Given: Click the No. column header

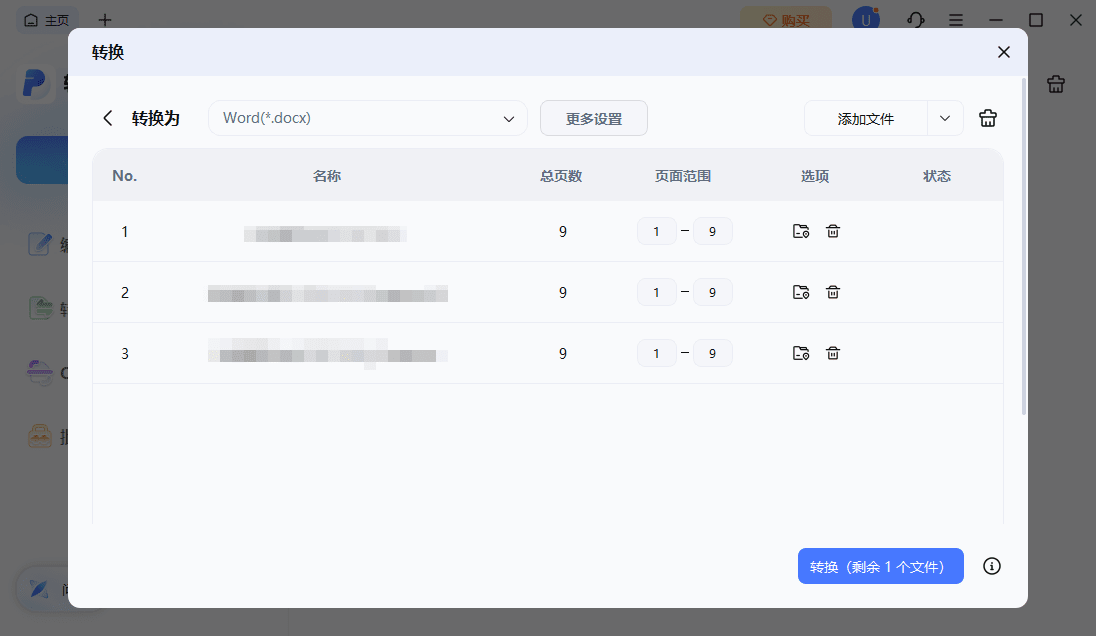Looking at the screenshot, I should 124,176.
